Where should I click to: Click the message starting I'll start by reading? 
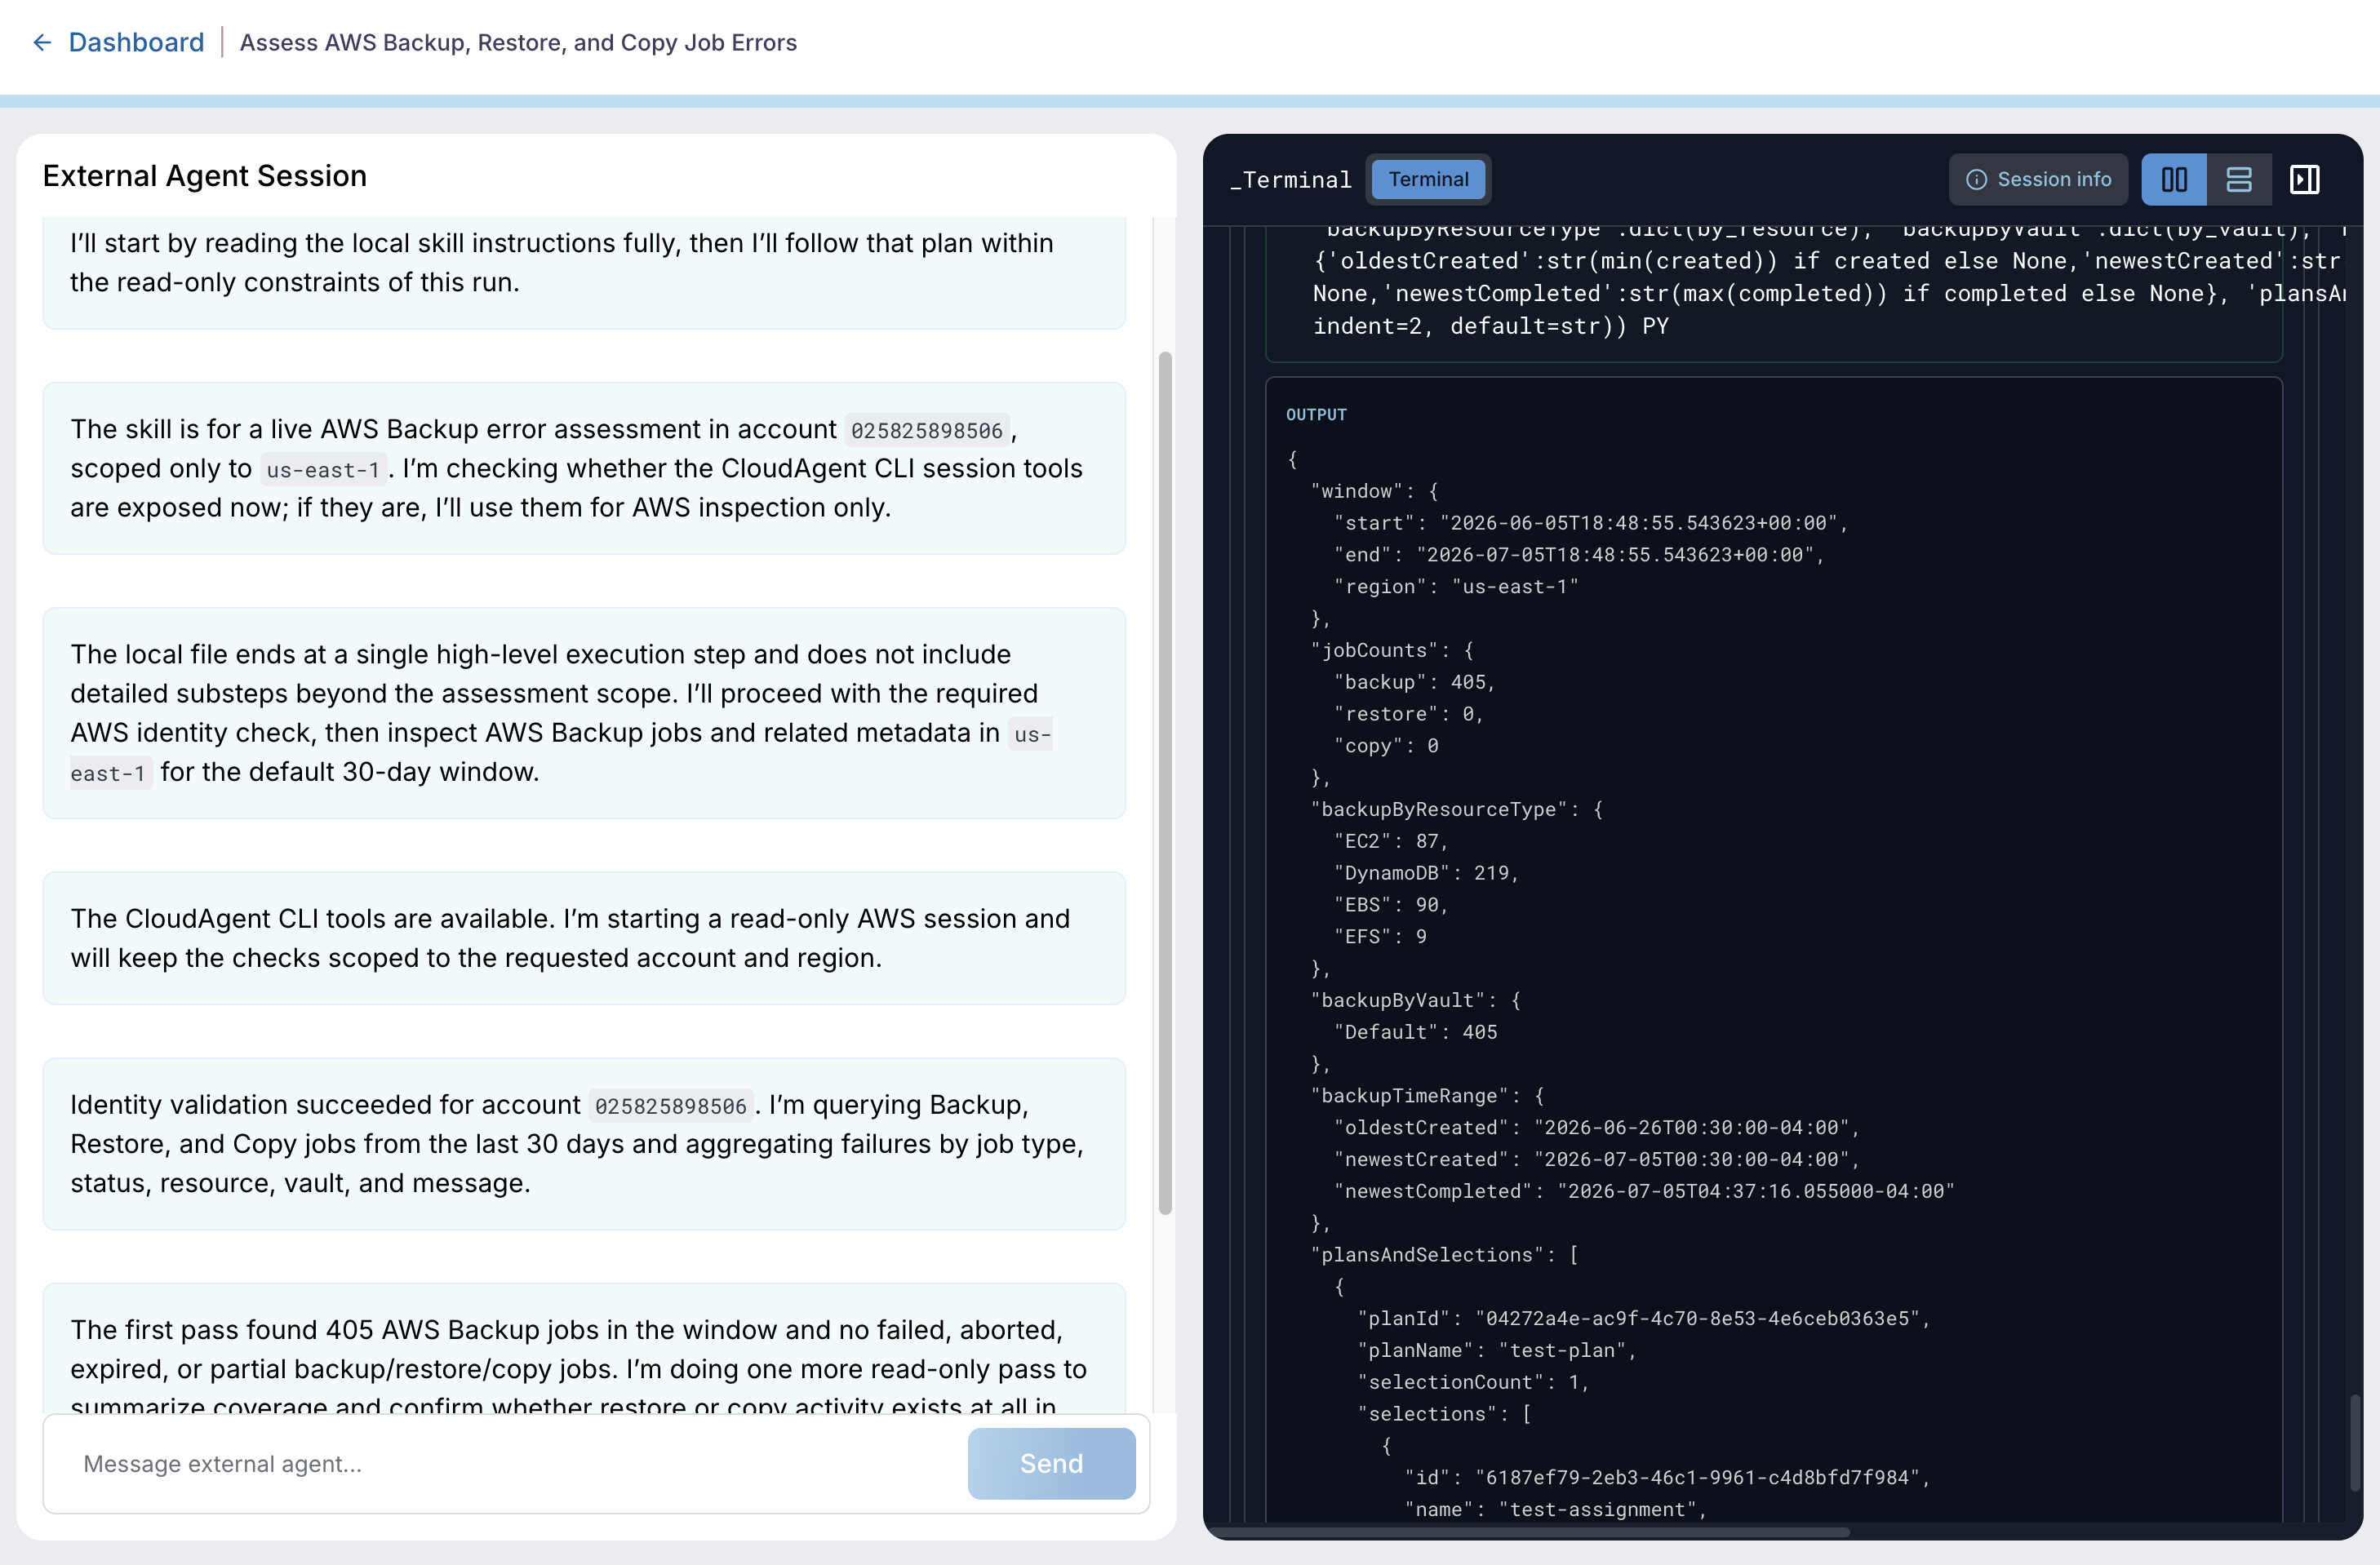584,272
